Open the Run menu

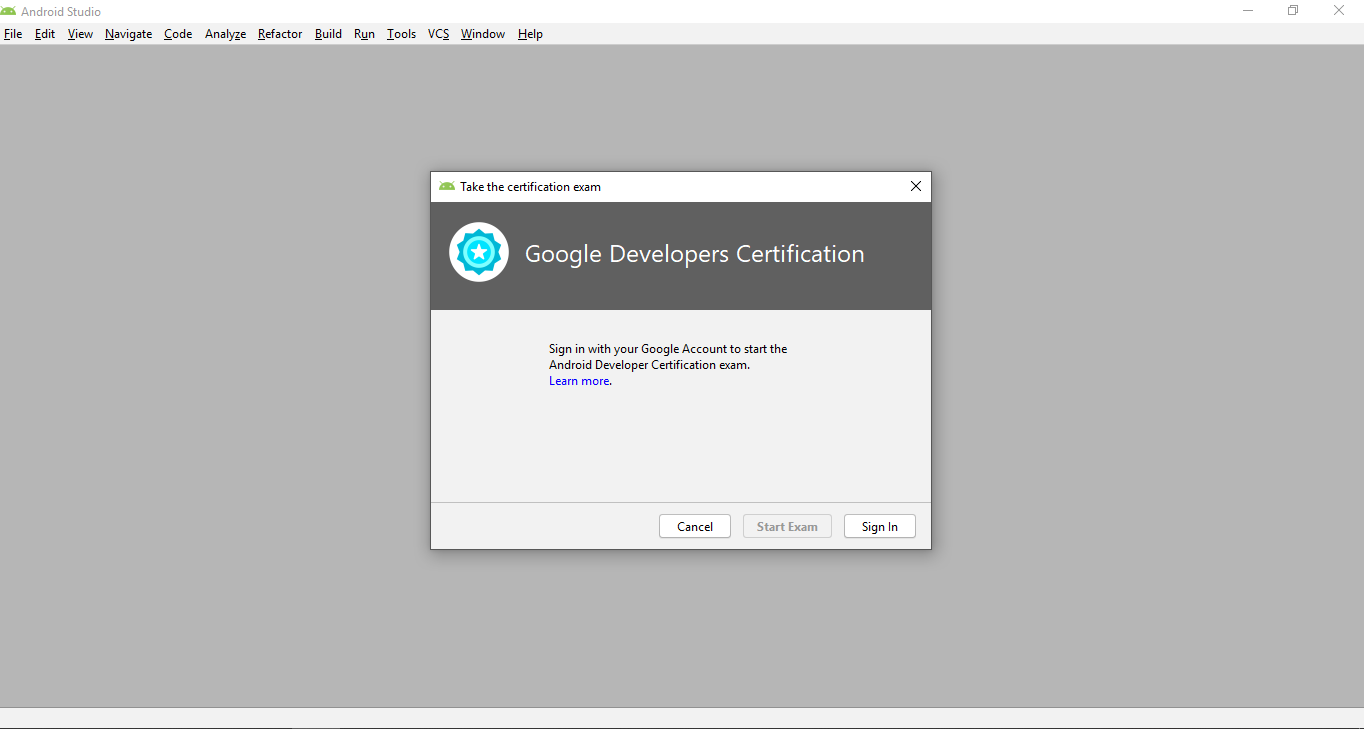364,34
